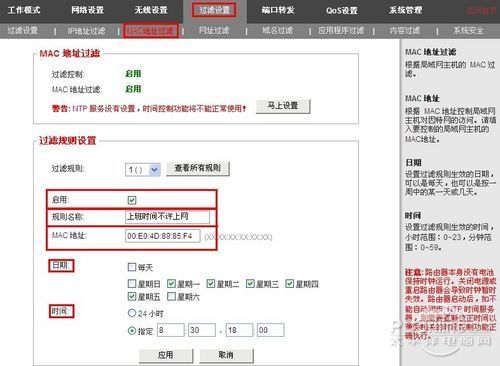Select the 24 小时 radio option
This screenshot has height=366, width=500.
click(132, 313)
